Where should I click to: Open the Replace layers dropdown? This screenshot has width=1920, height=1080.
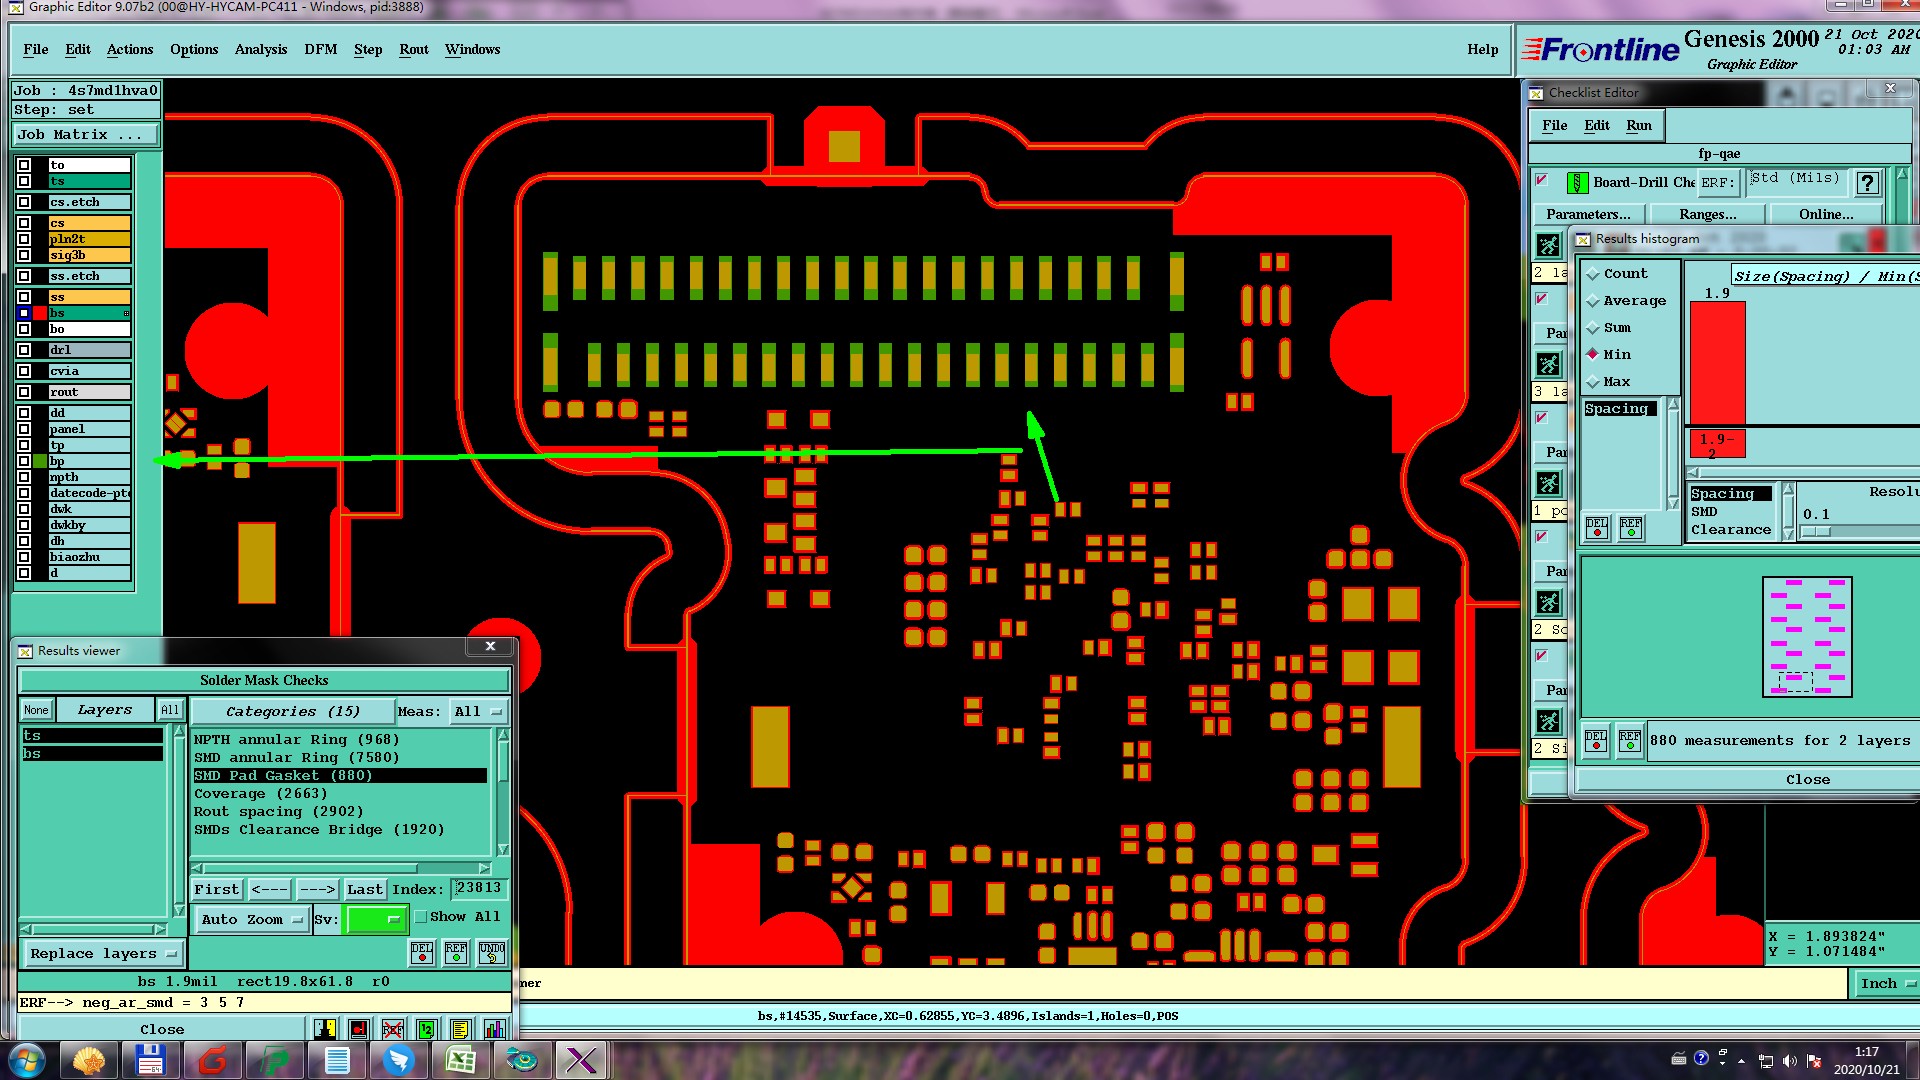(103, 954)
